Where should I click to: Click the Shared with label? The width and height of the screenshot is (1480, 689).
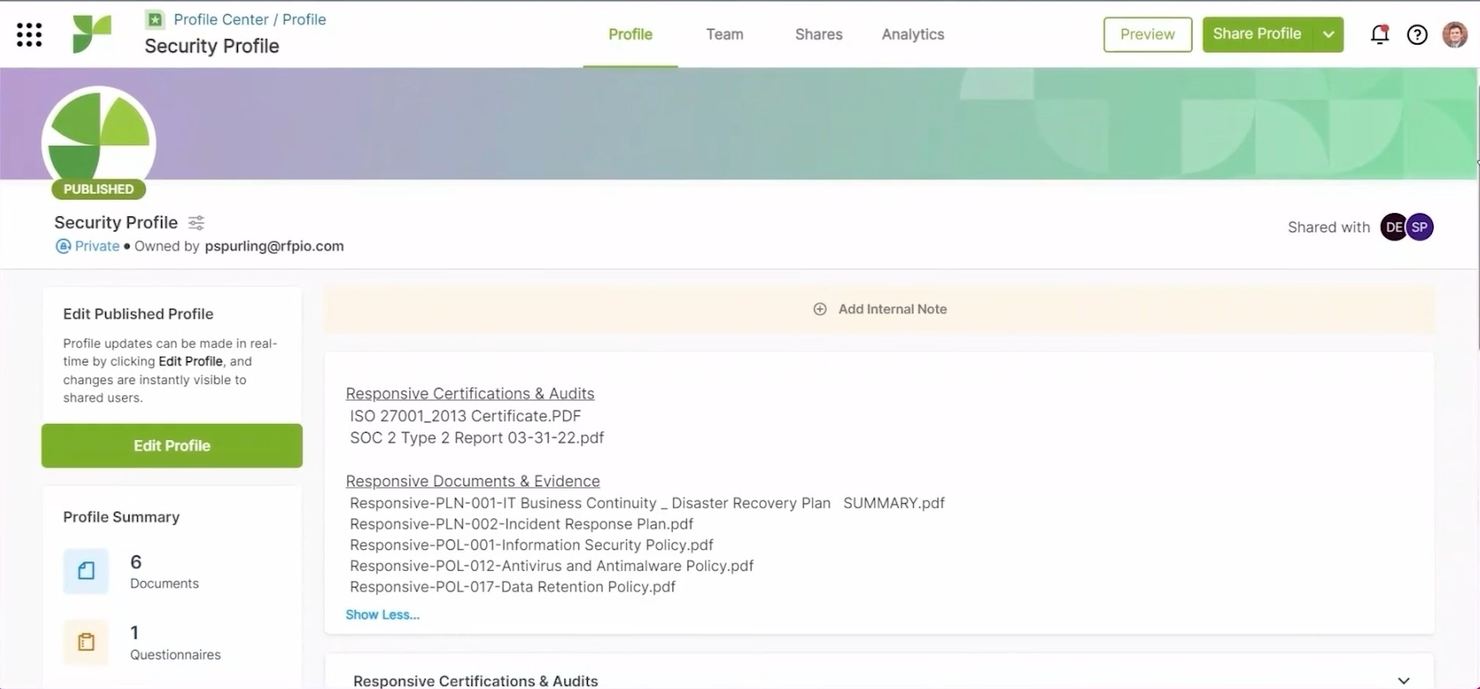(1329, 227)
